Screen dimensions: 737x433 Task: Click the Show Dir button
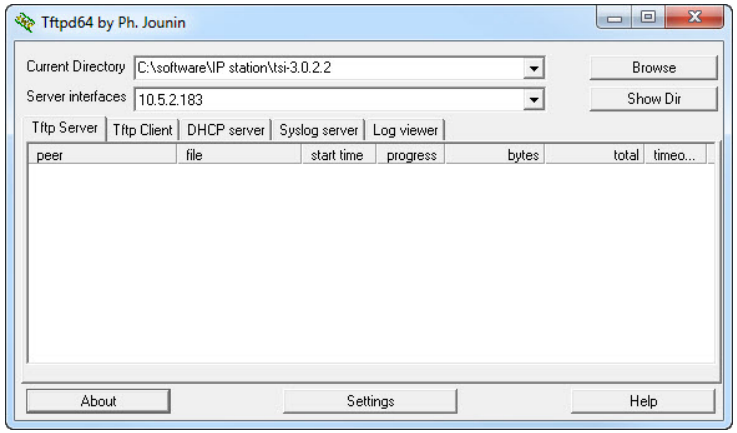pos(653,99)
